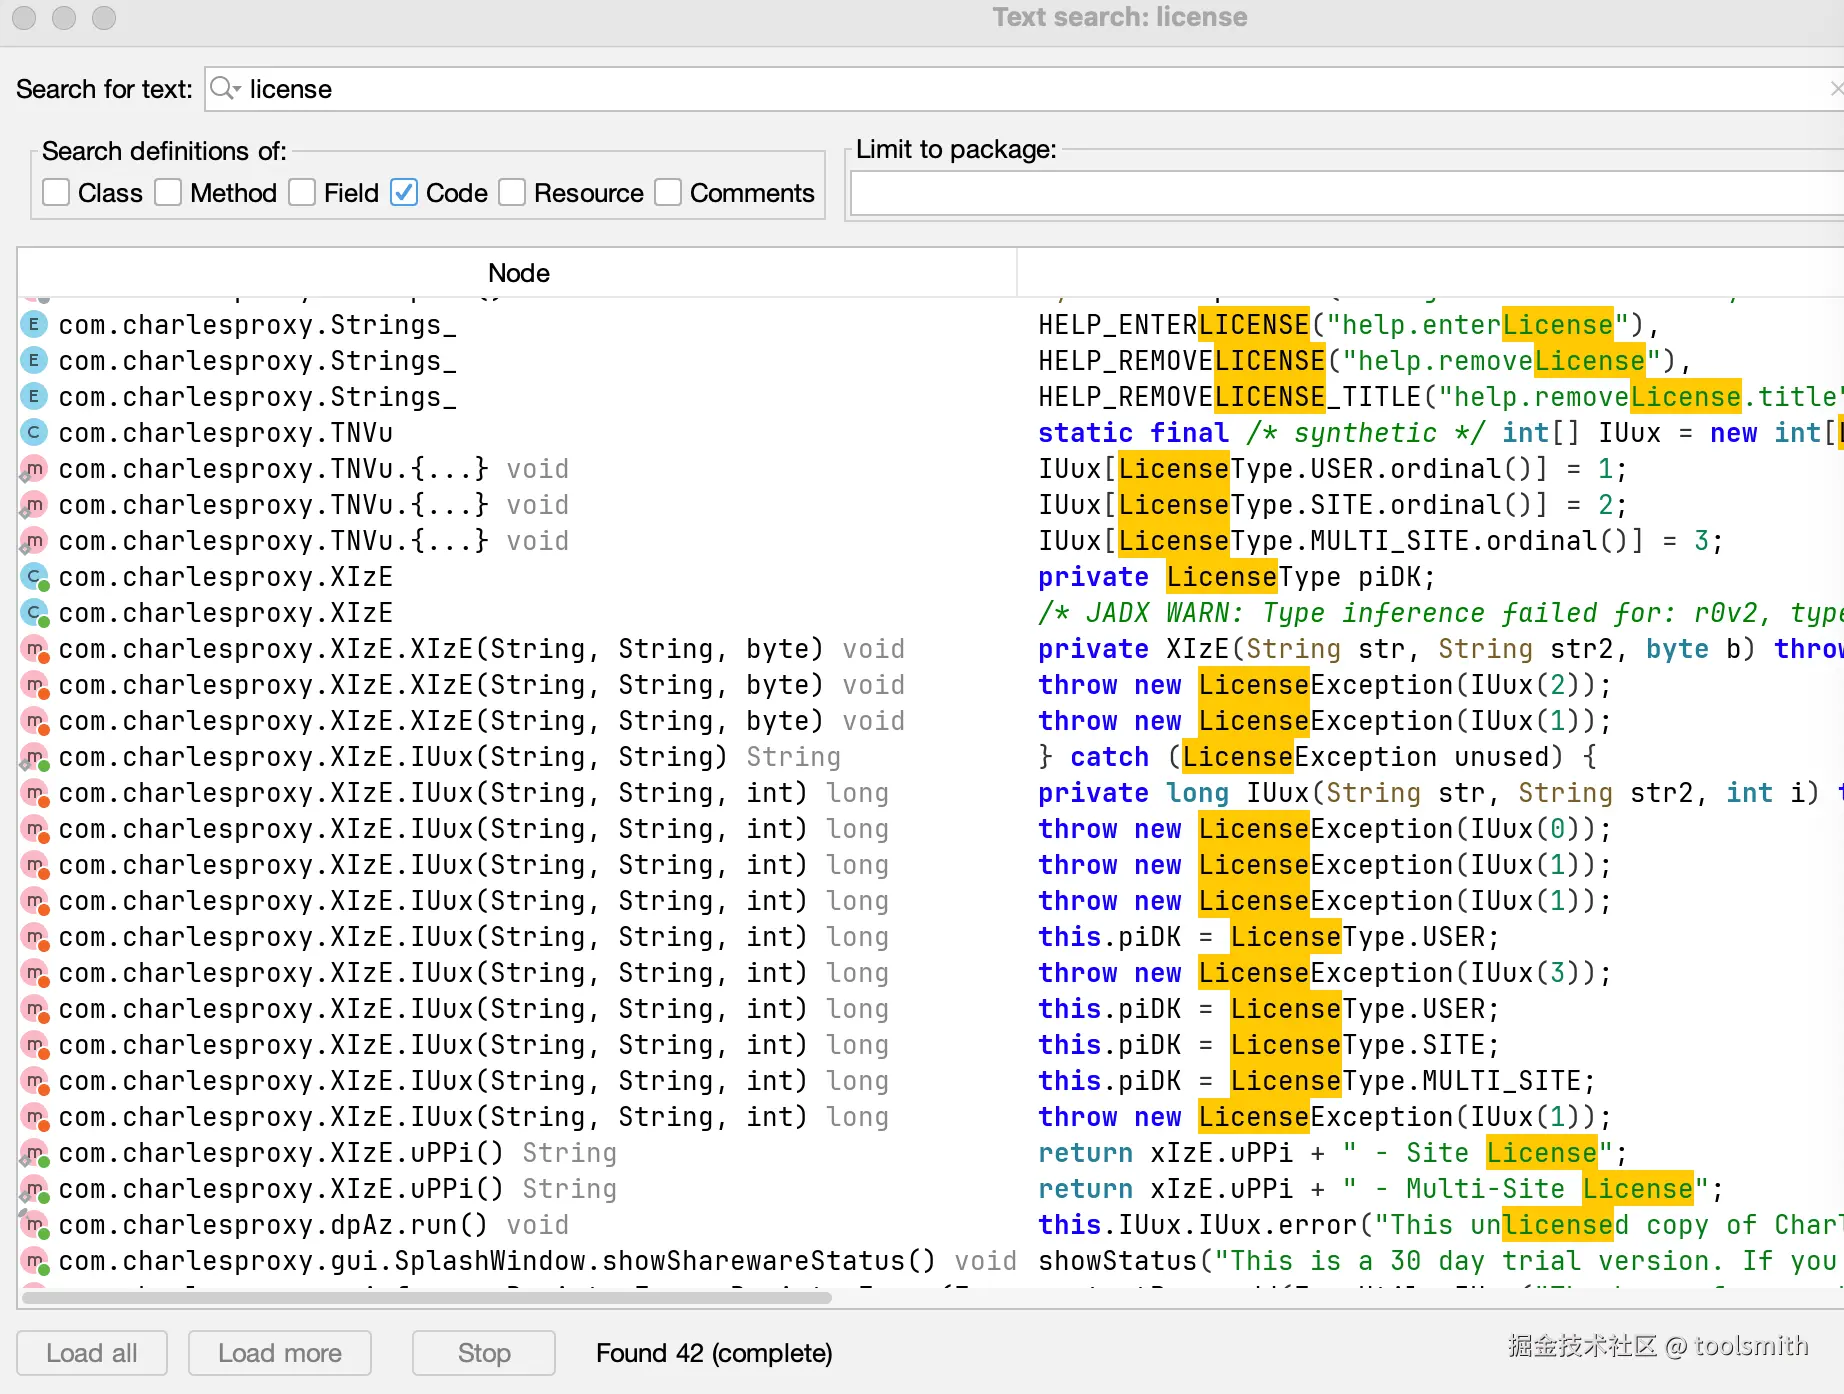Select code '} catch (LicenseException unused) {'

click(1318, 757)
